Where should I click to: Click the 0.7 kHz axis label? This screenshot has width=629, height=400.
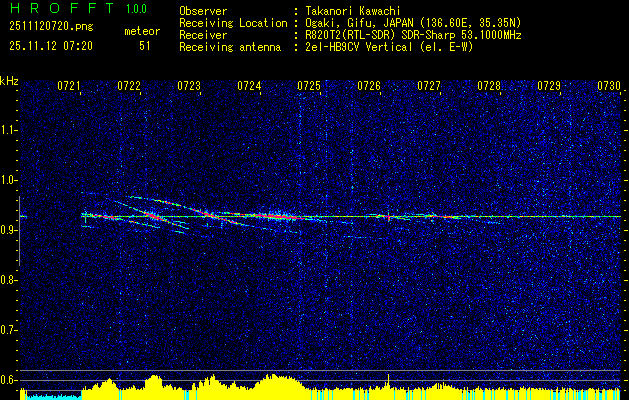coord(9,330)
